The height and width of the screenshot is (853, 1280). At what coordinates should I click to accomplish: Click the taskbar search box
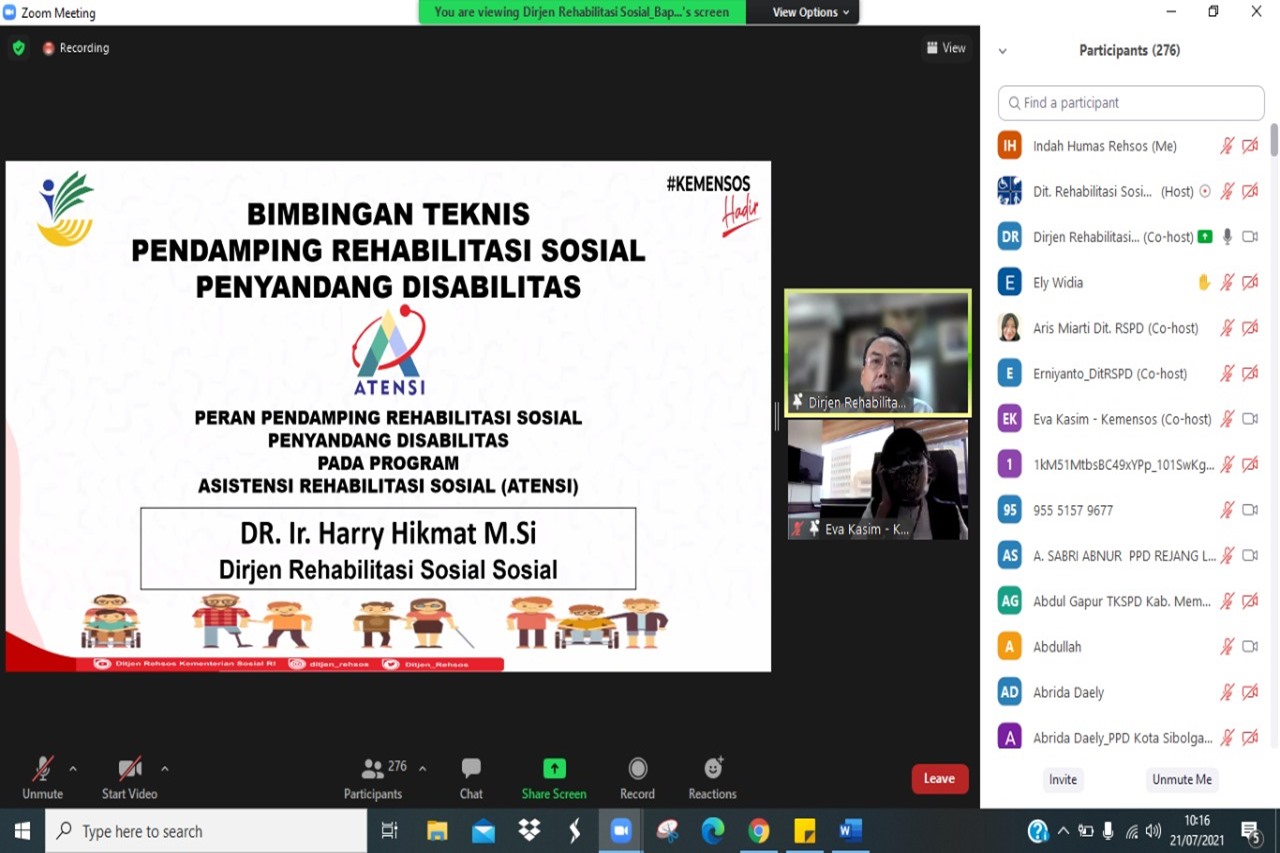point(206,831)
